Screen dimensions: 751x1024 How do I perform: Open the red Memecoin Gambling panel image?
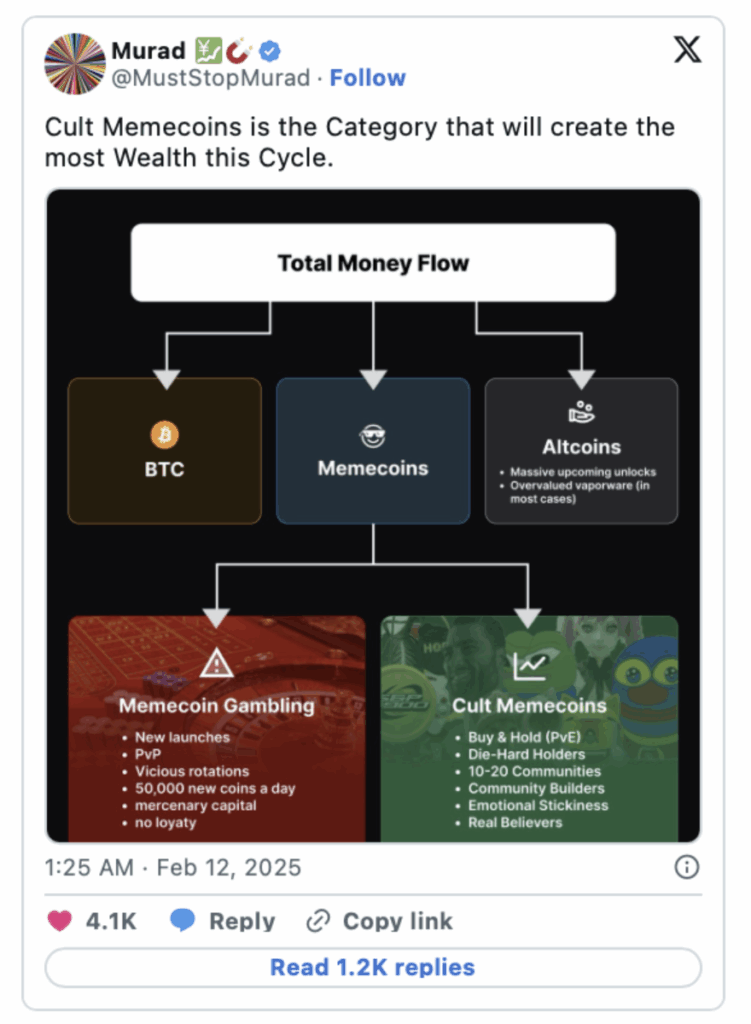[x=217, y=760]
